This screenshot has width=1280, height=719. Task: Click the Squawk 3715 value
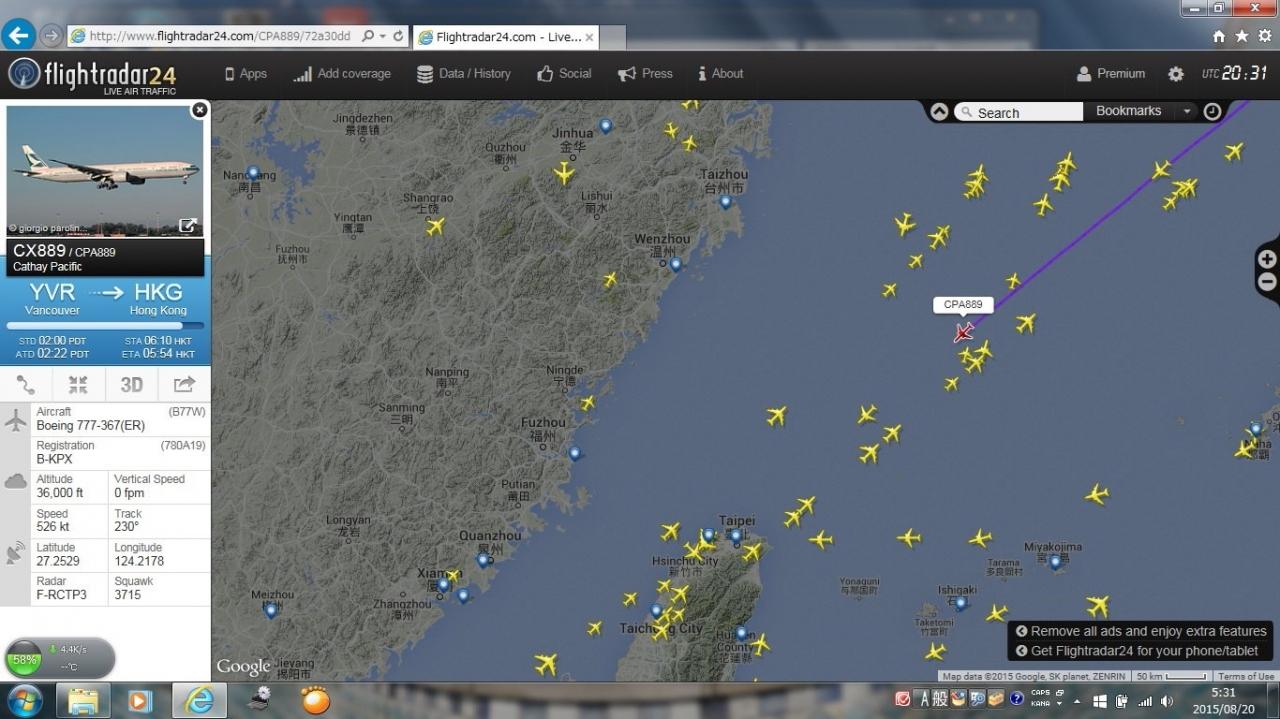[128, 595]
